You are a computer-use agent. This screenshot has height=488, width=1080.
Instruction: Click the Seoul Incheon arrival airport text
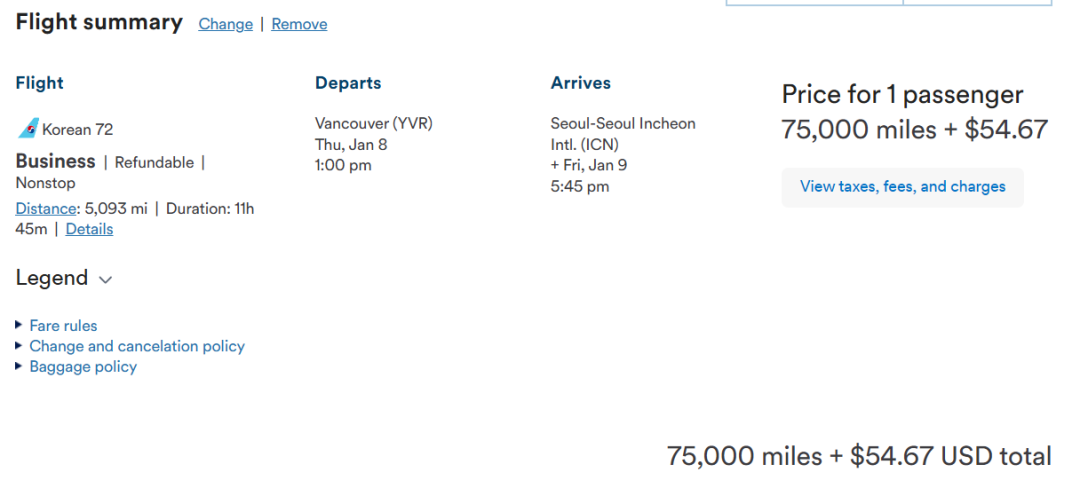coord(622,134)
